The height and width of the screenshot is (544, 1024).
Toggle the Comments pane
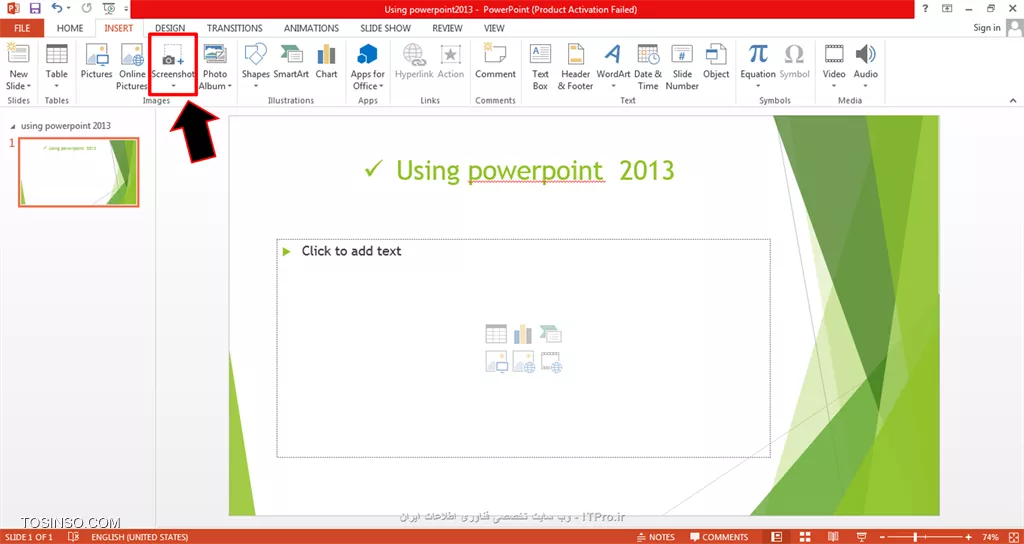718,537
